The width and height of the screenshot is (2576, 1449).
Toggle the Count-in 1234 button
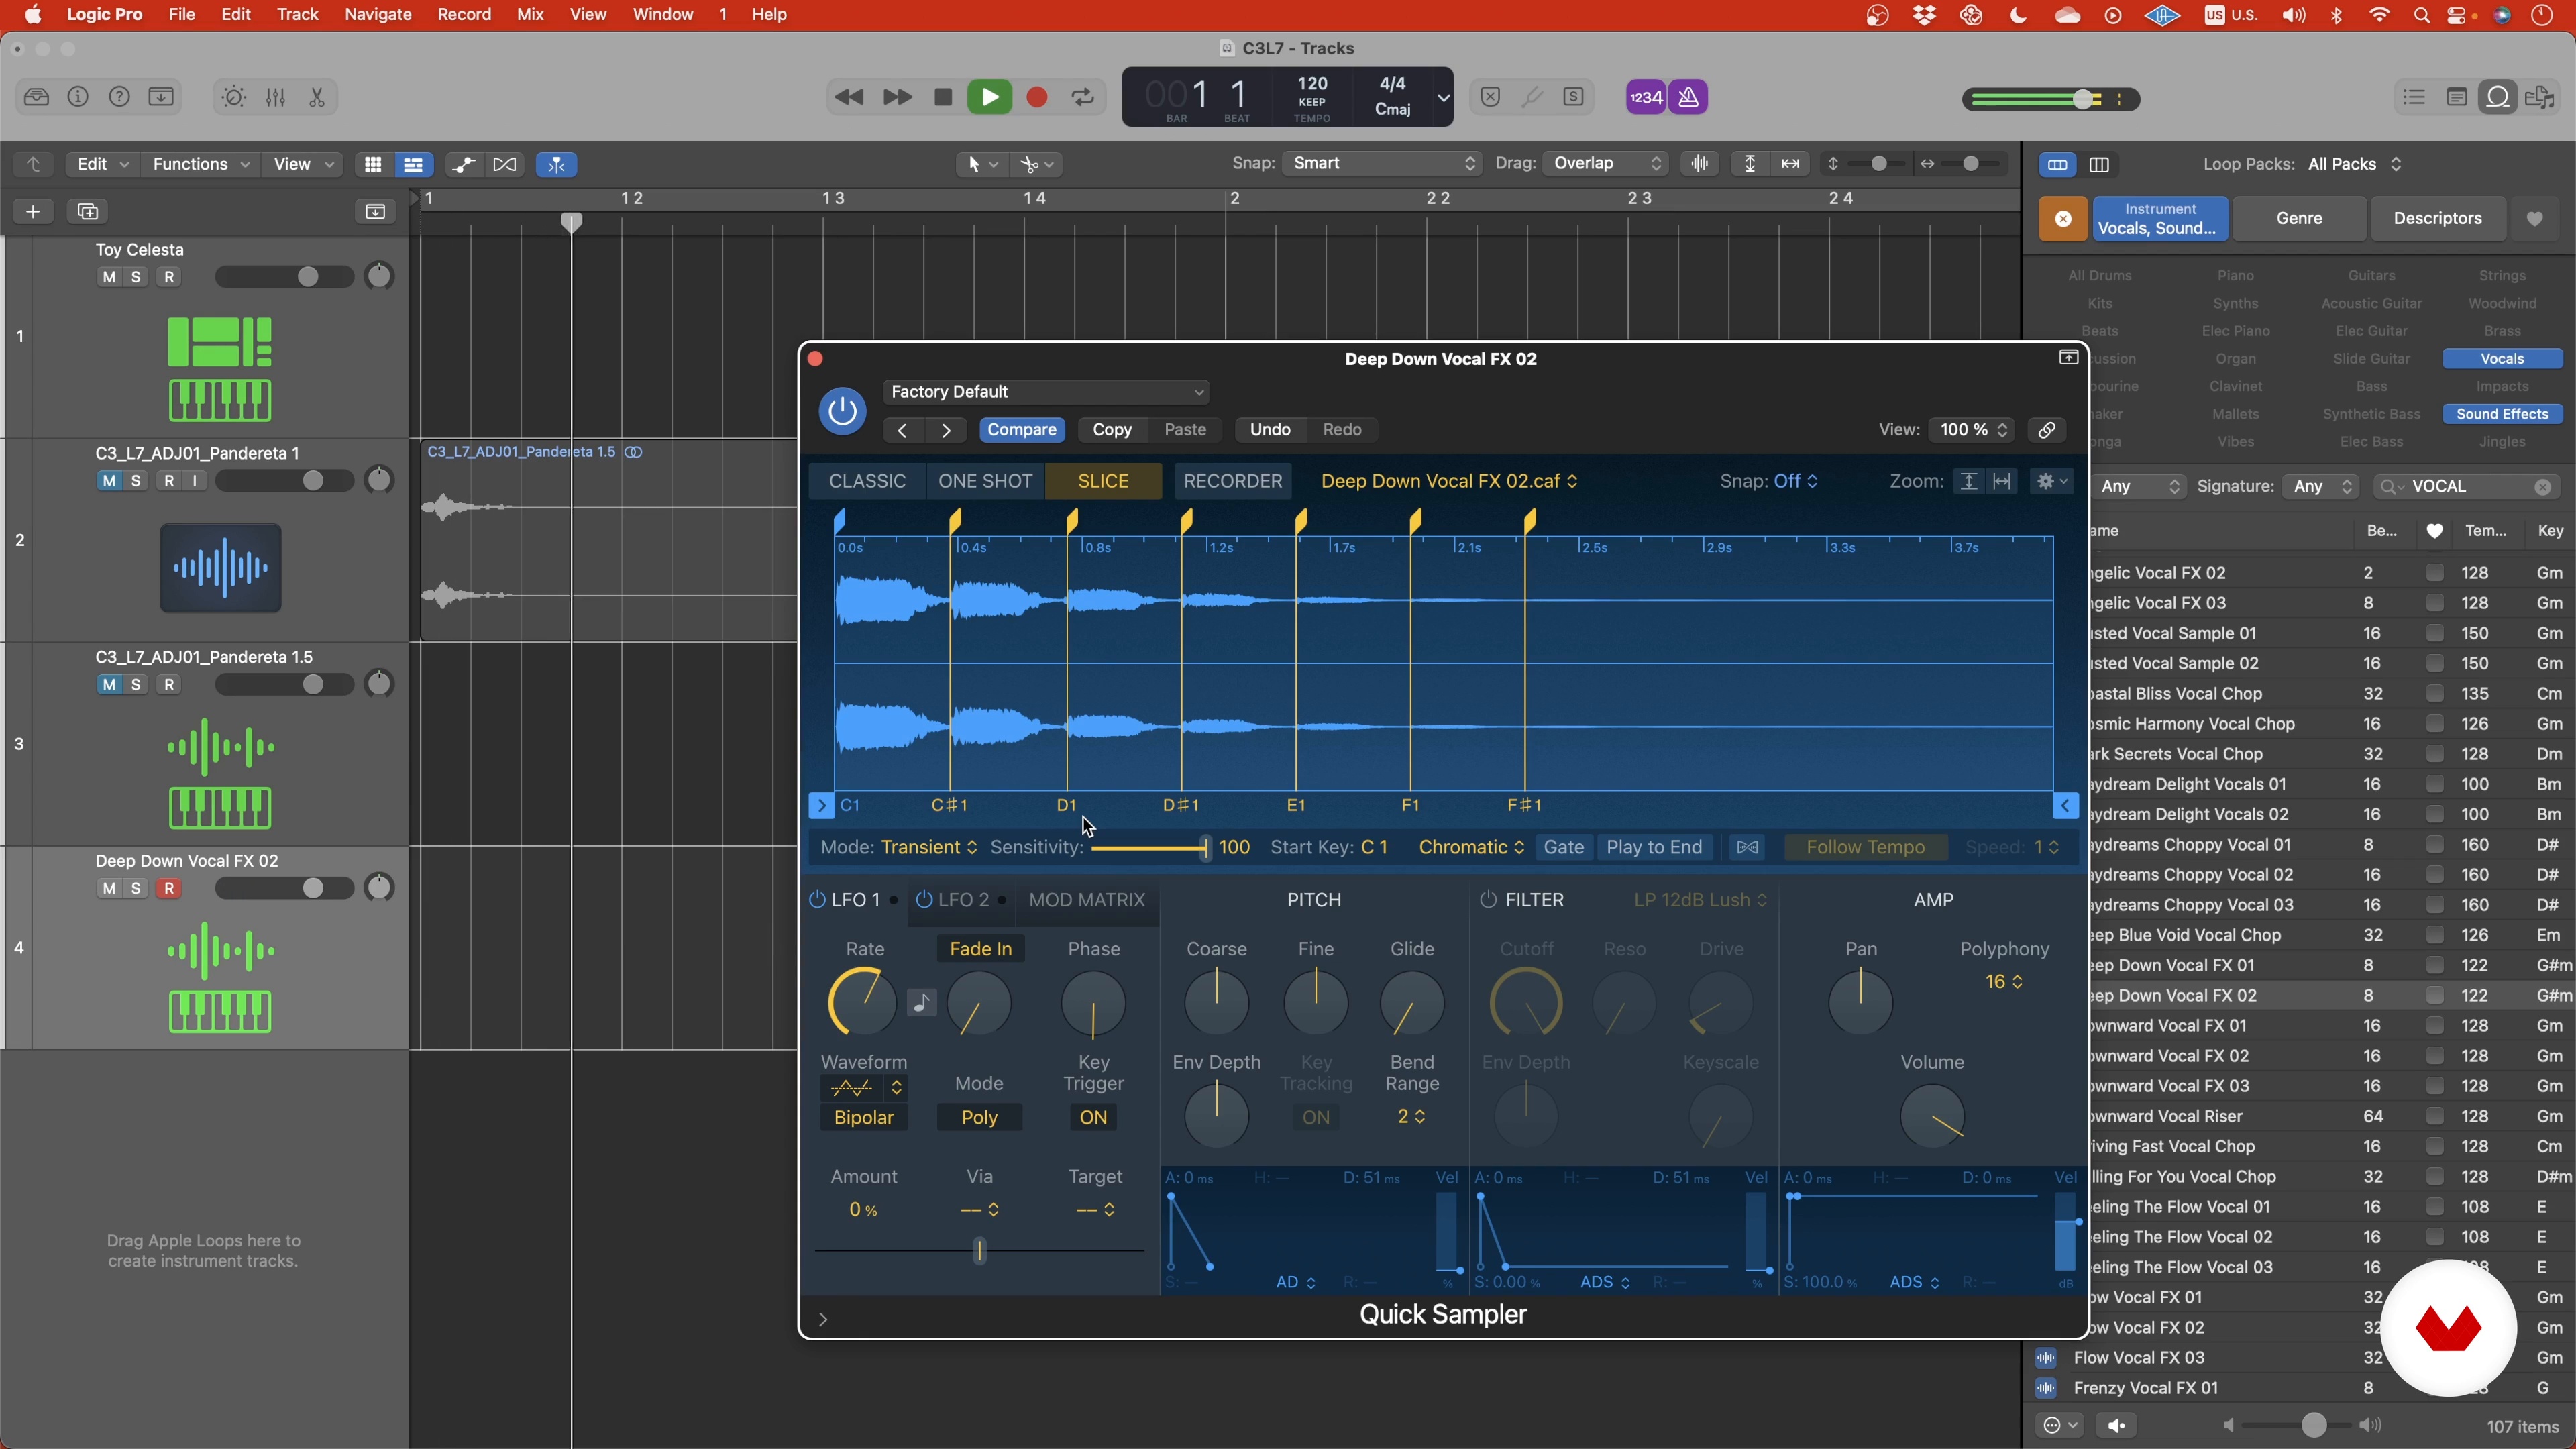tap(1645, 97)
